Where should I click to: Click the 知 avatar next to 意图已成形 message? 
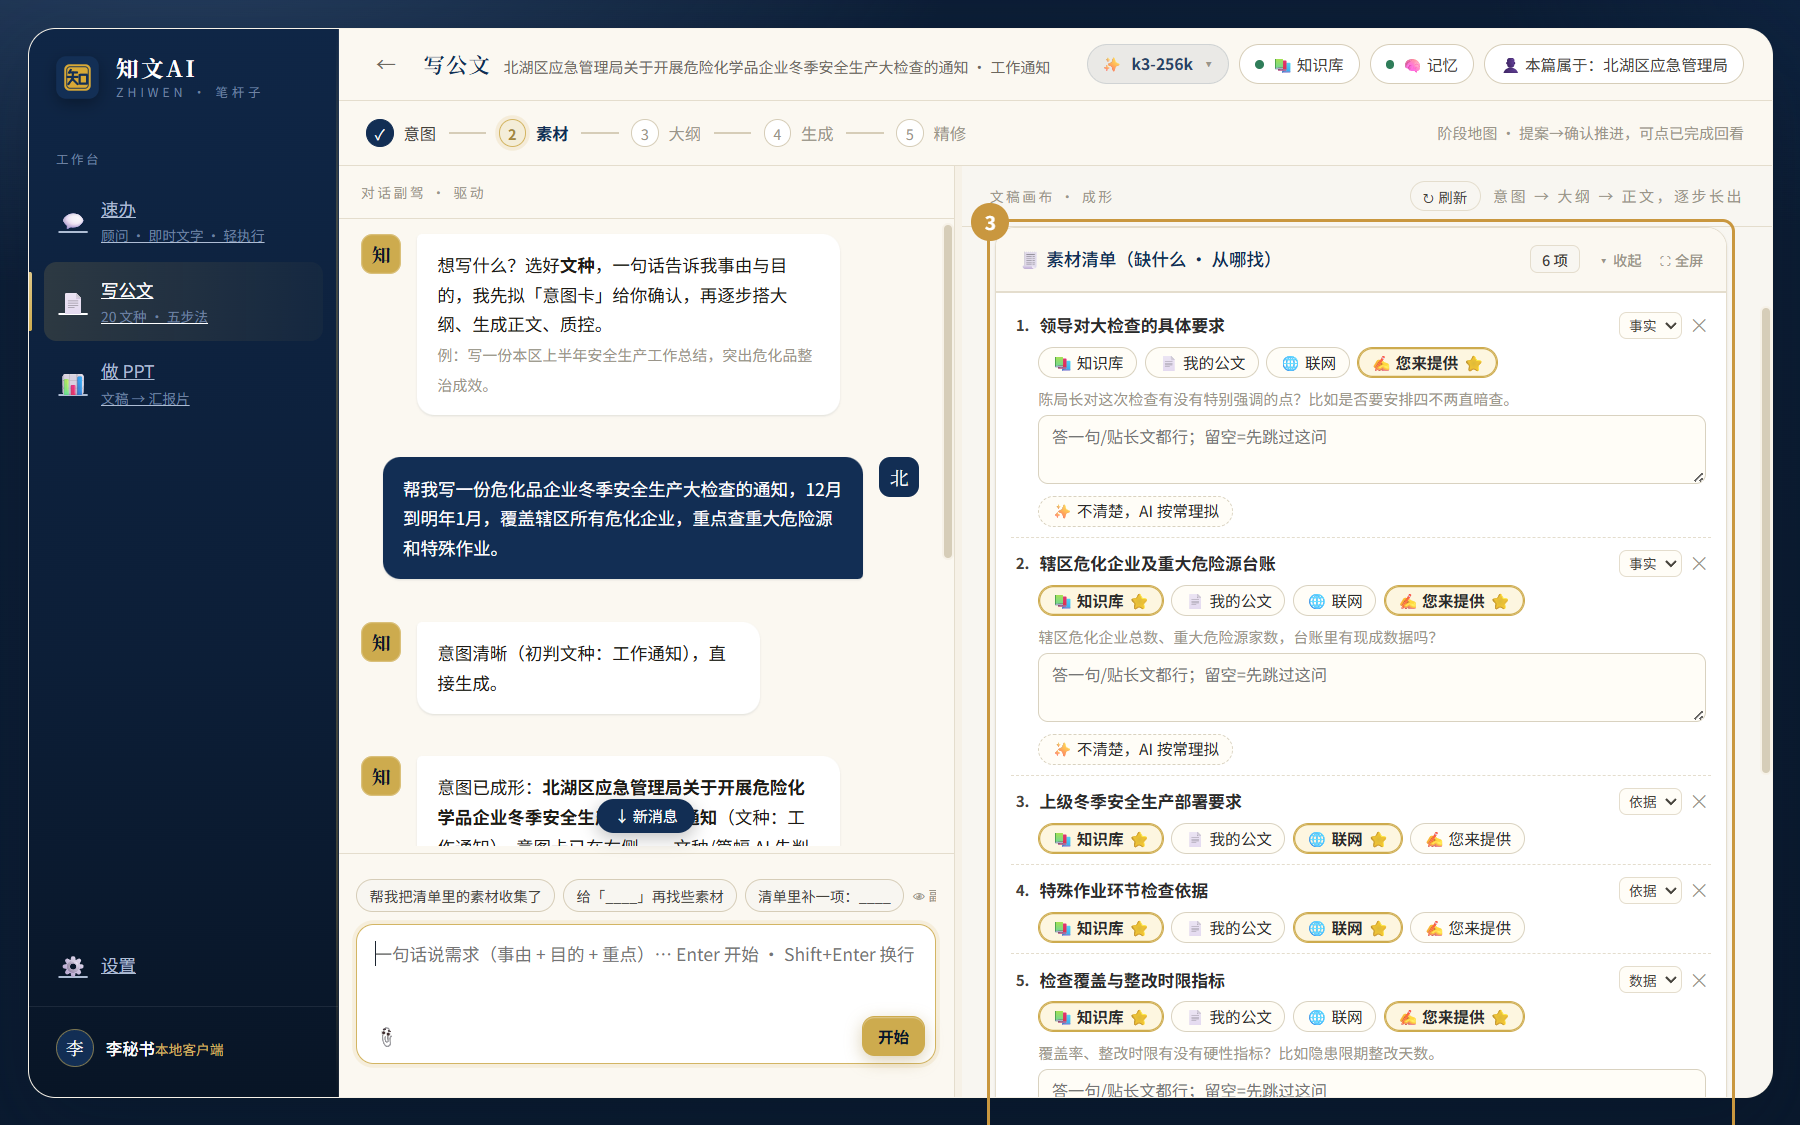(381, 776)
